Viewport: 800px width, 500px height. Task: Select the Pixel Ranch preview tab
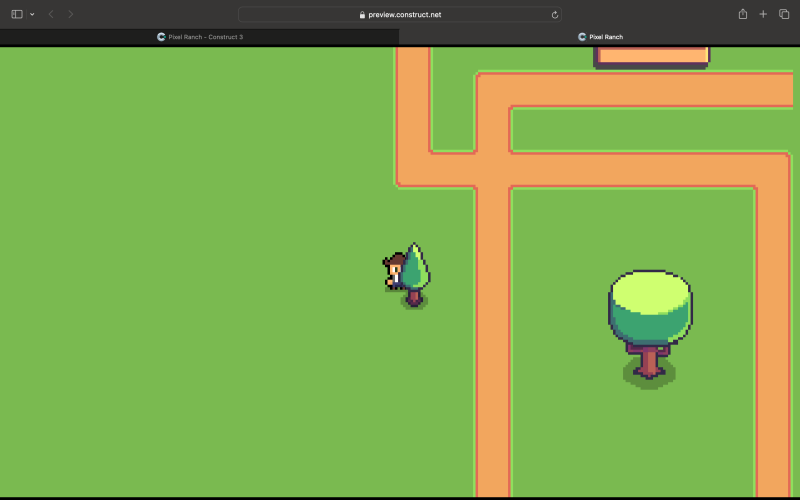599,37
